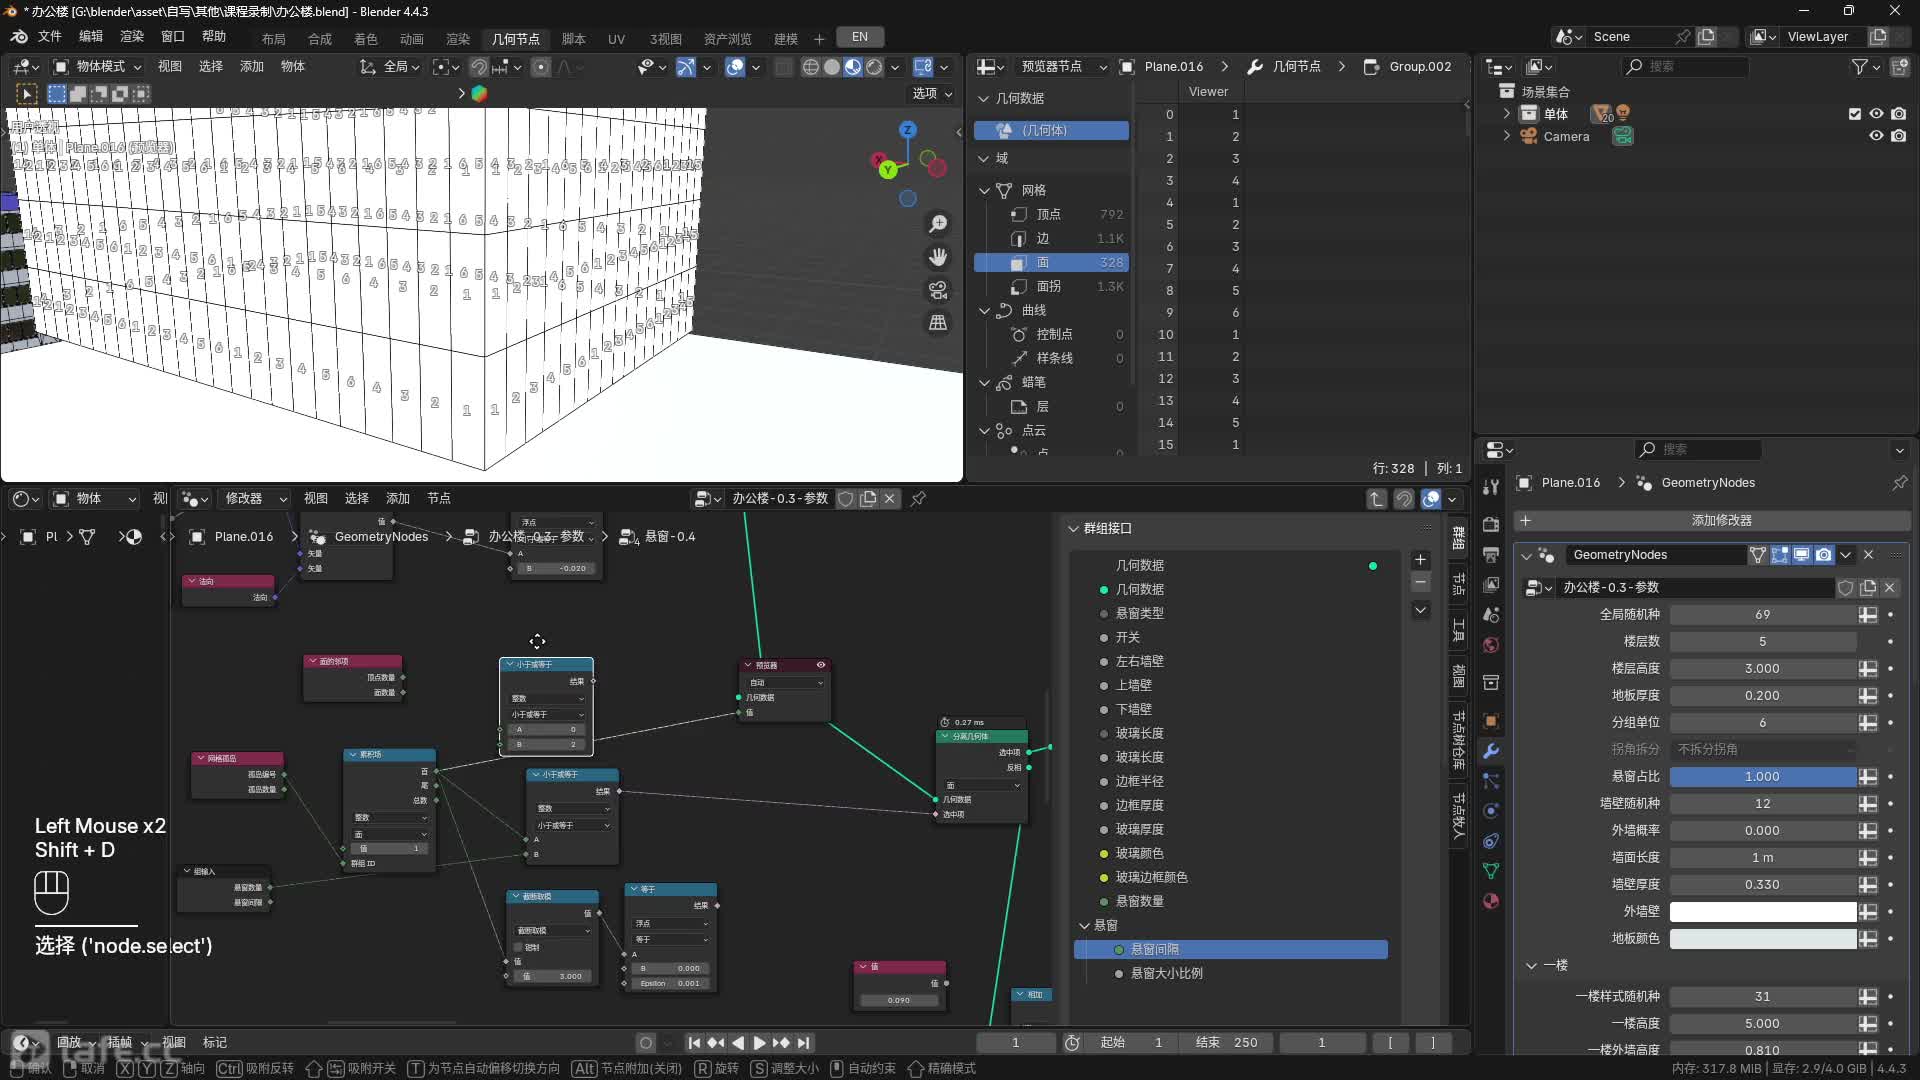Switch to the 布局 workspace tab
Screen dimensions: 1920x1080
pyautogui.click(x=273, y=39)
